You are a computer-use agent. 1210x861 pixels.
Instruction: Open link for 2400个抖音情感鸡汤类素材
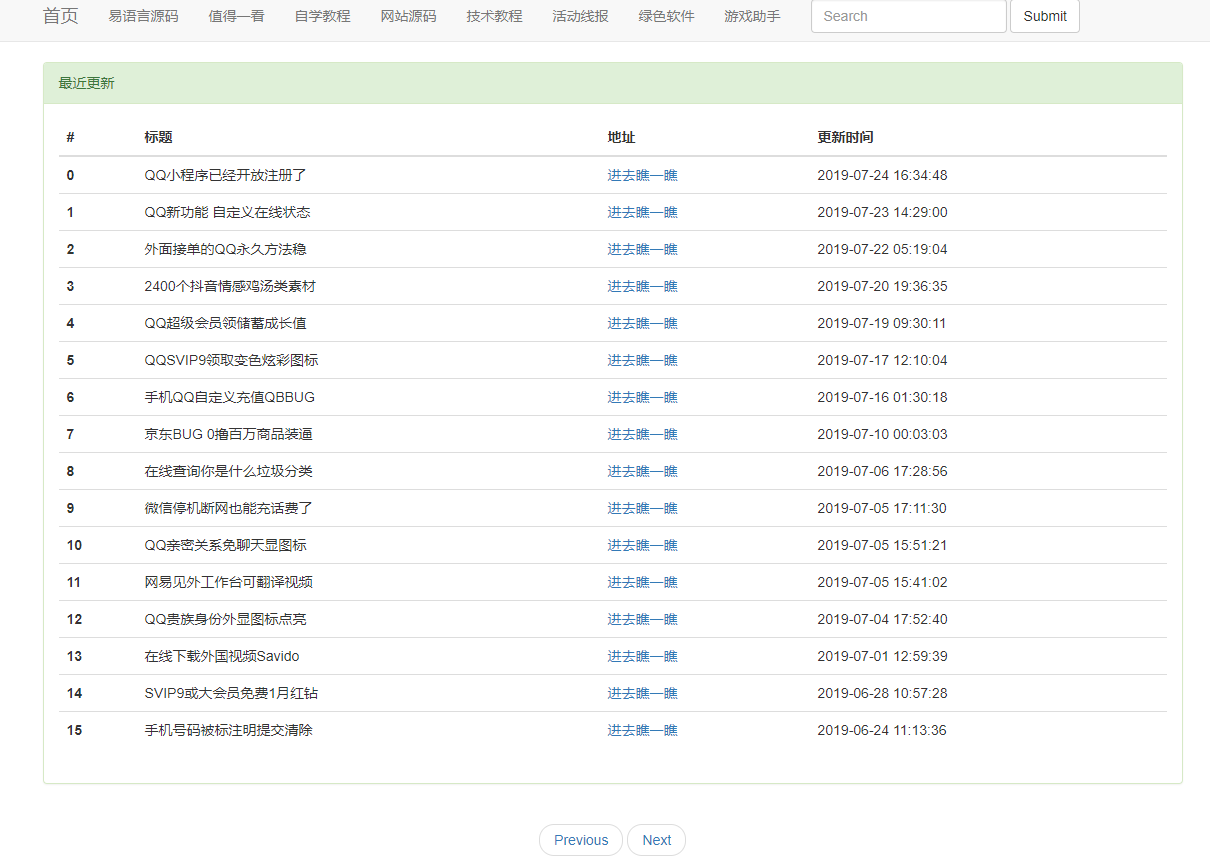click(642, 286)
